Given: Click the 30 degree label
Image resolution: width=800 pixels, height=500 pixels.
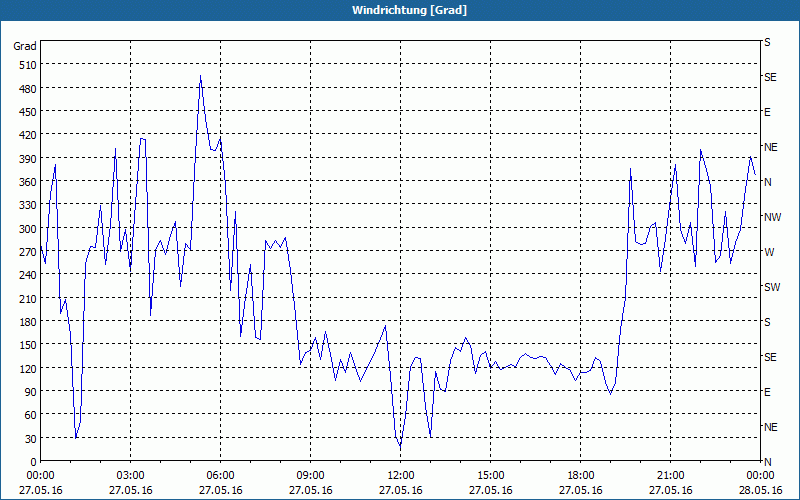Looking at the screenshot, I should pyautogui.click(x=31, y=439).
